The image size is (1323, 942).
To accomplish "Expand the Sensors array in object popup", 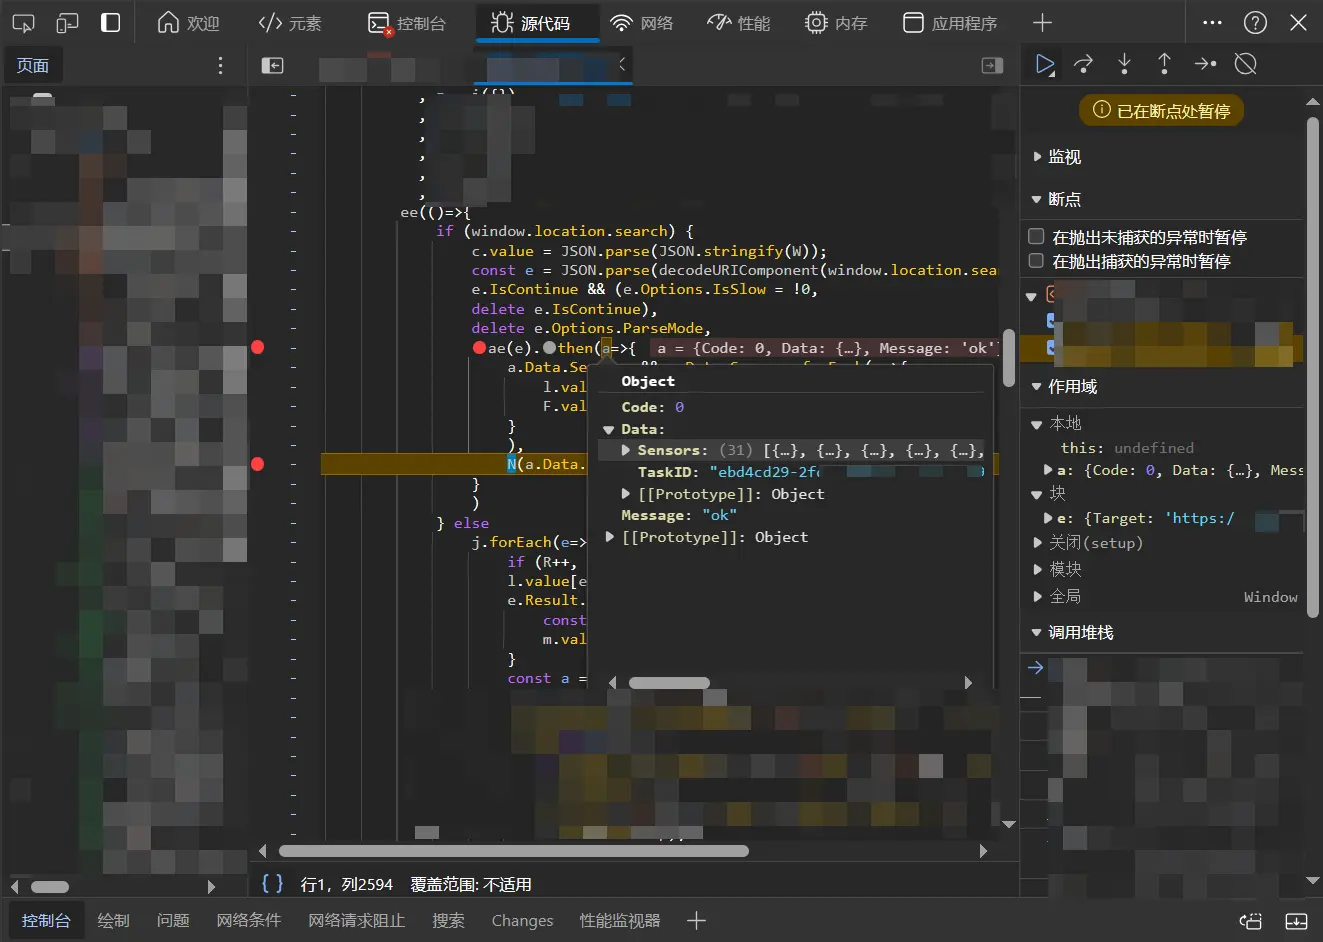I will (x=626, y=451).
